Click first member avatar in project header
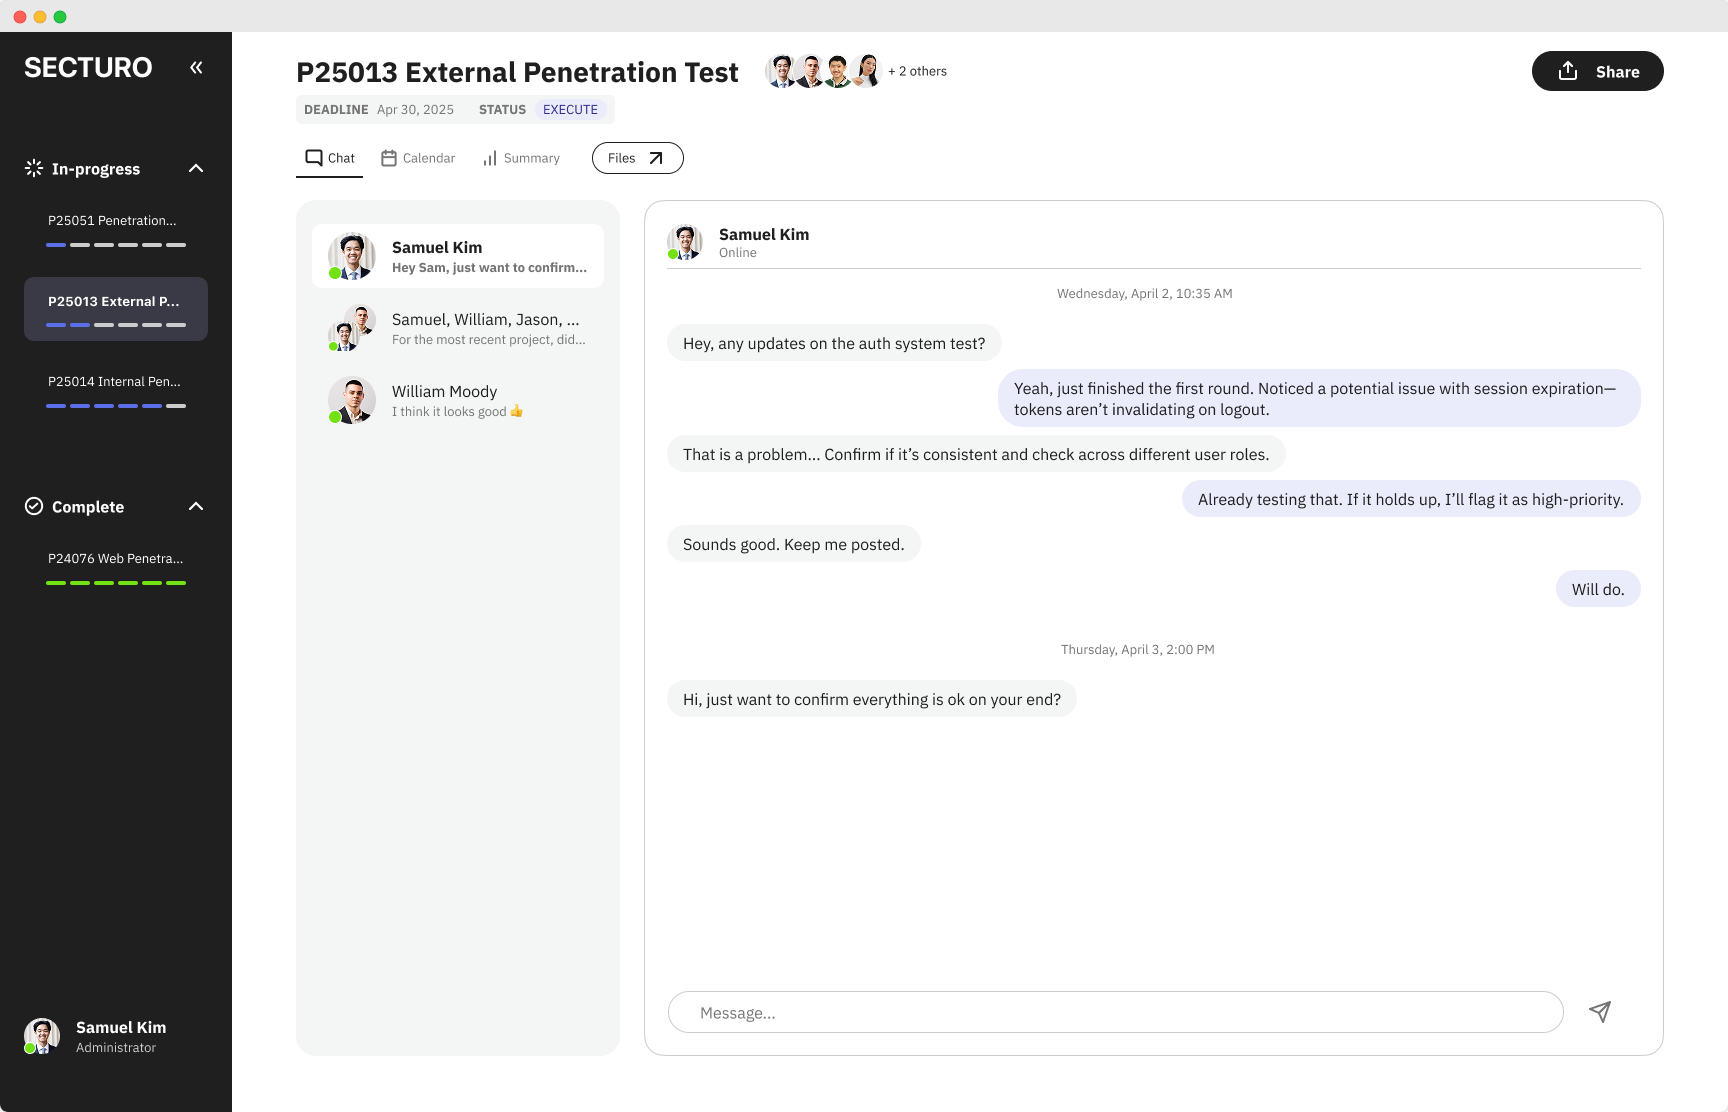Screen dimensions: 1728x1112 (x=781, y=71)
